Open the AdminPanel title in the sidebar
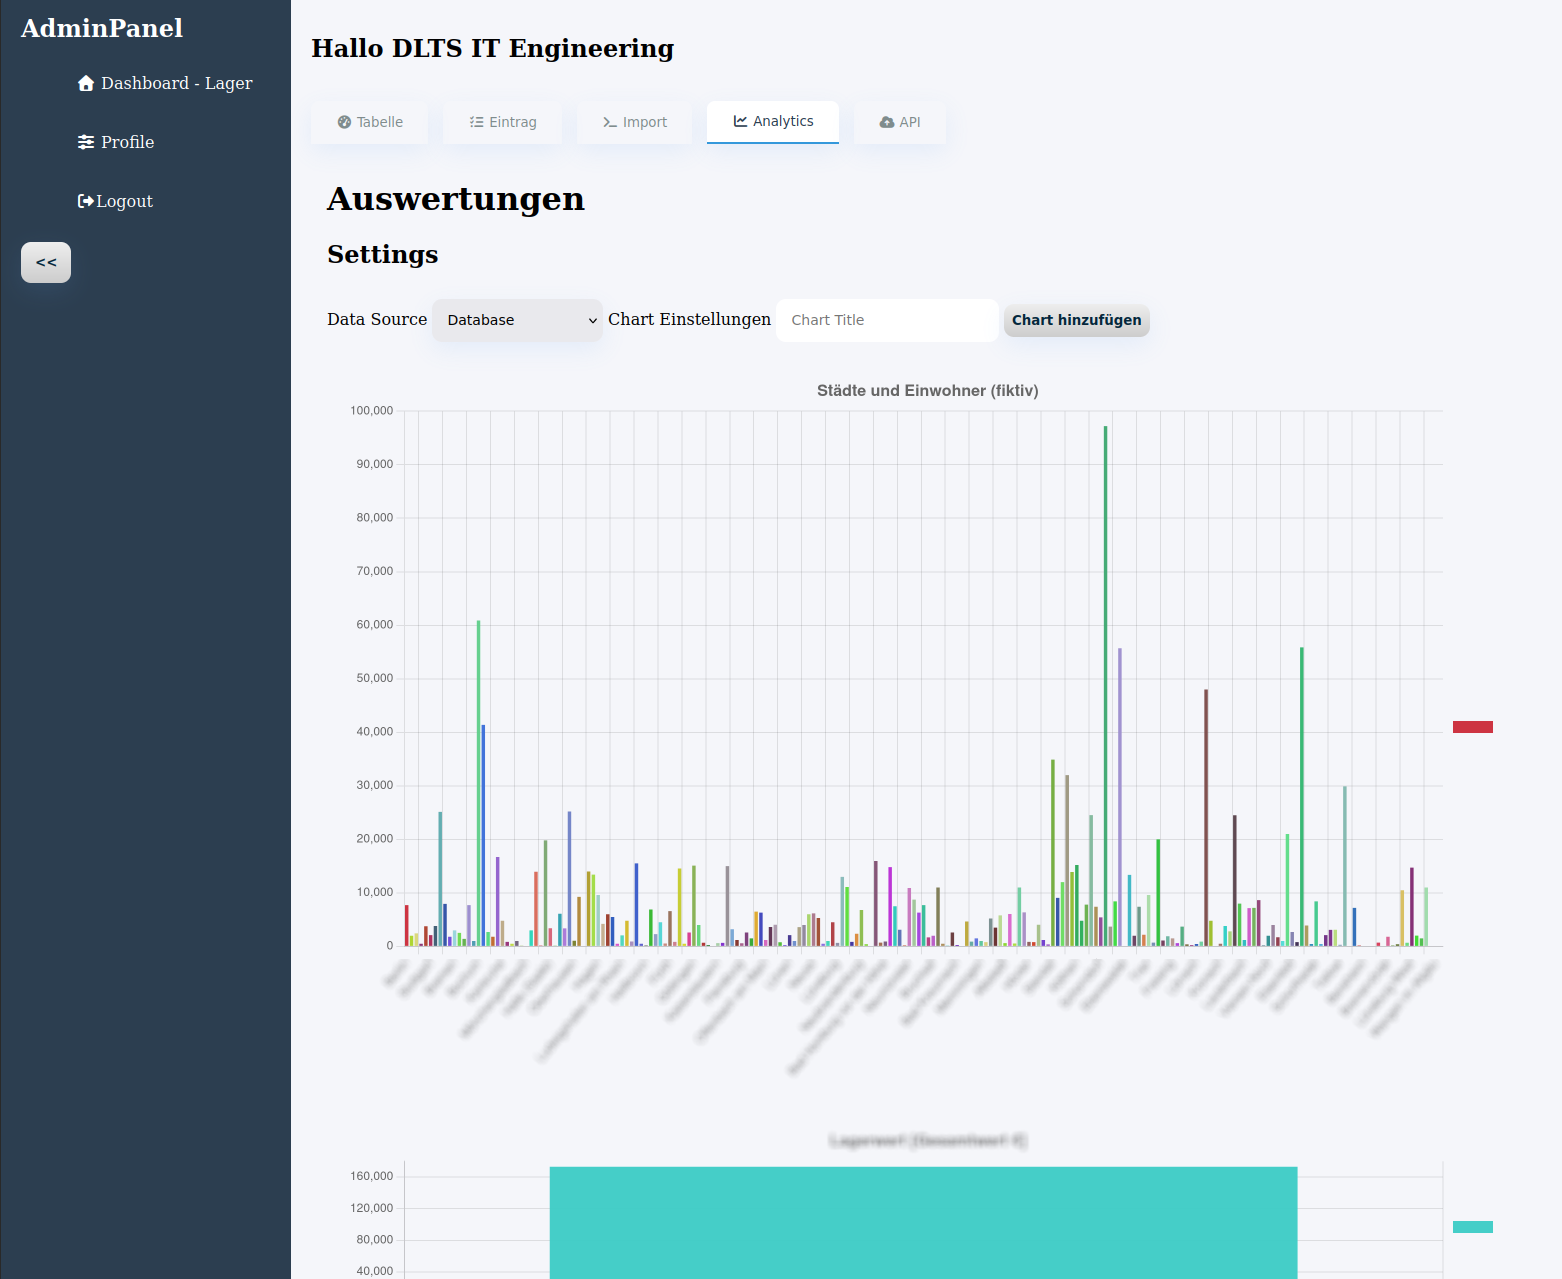This screenshot has height=1279, width=1562. (102, 28)
